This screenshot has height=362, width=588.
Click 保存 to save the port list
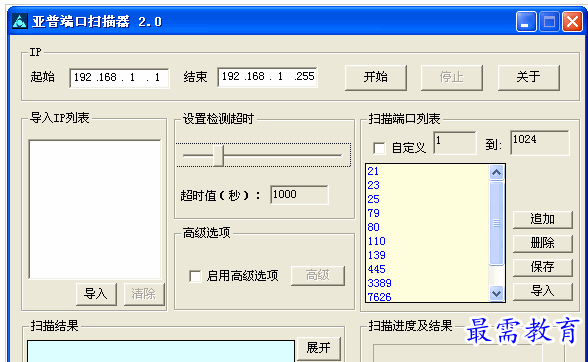coord(543,267)
